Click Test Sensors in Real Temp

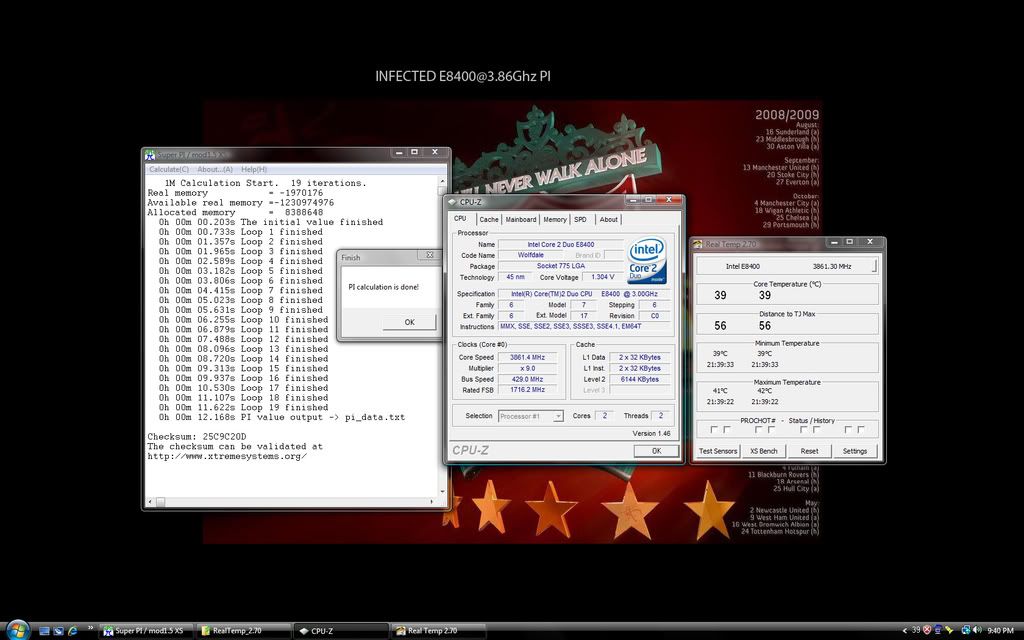[x=718, y=451]
